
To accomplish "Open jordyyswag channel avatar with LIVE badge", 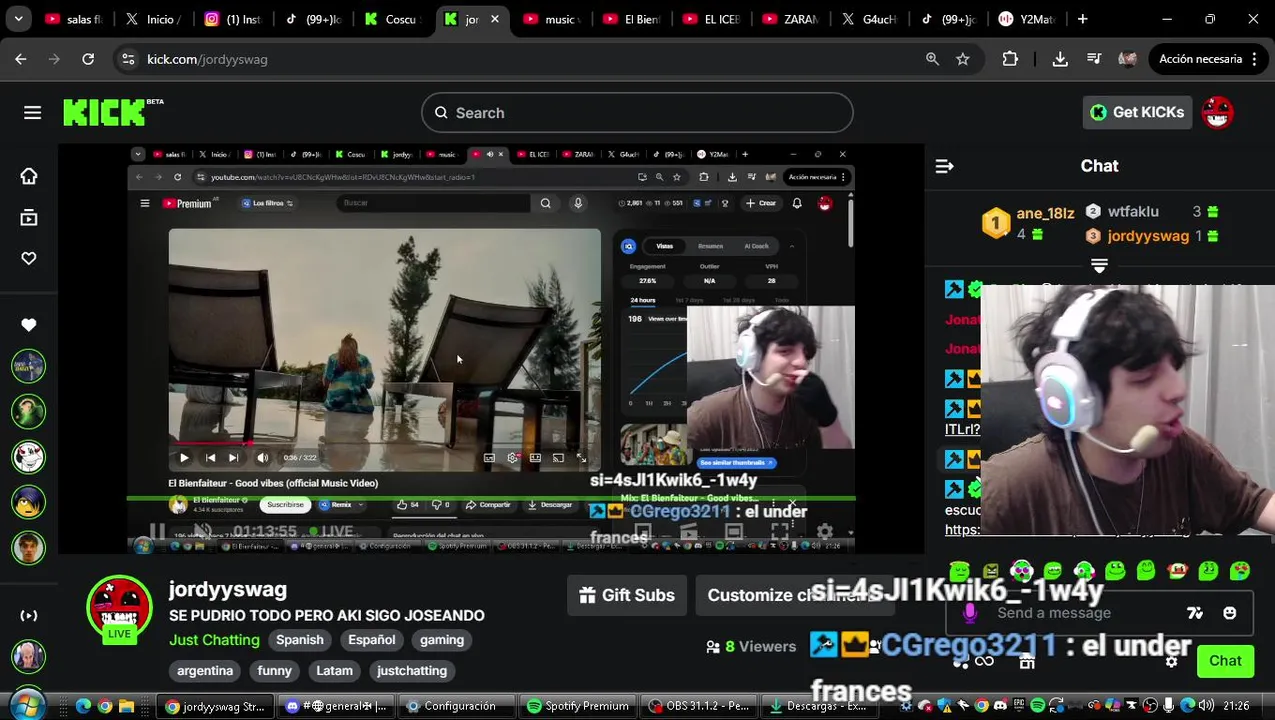I will pos(119,608).
